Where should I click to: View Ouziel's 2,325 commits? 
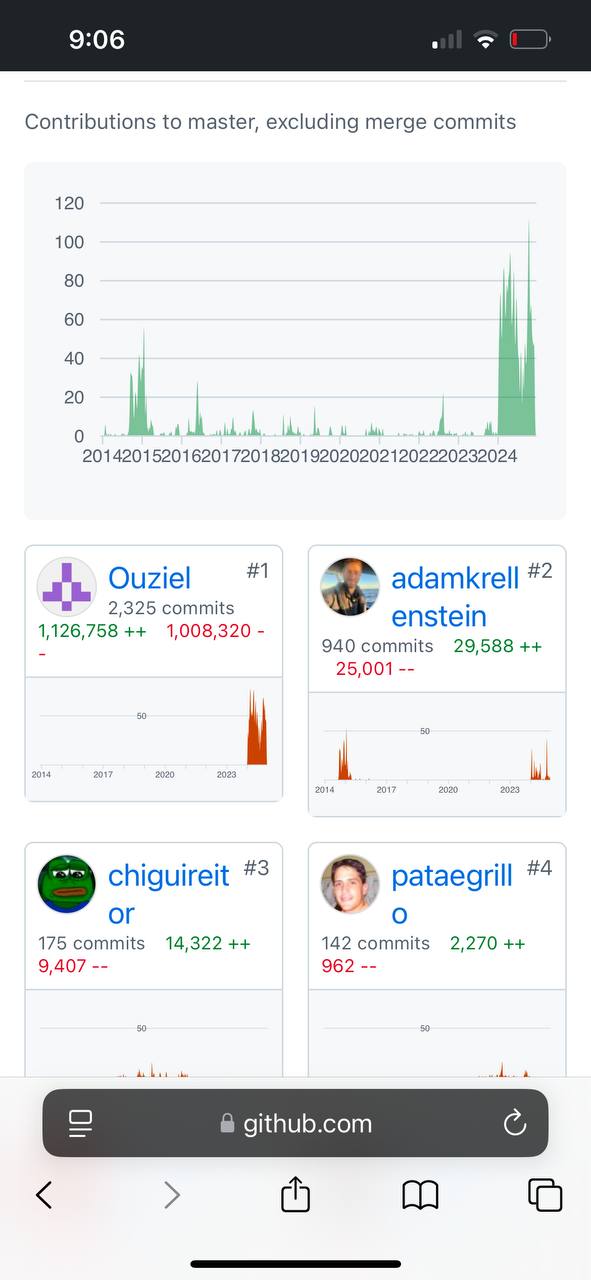(171, 608)
